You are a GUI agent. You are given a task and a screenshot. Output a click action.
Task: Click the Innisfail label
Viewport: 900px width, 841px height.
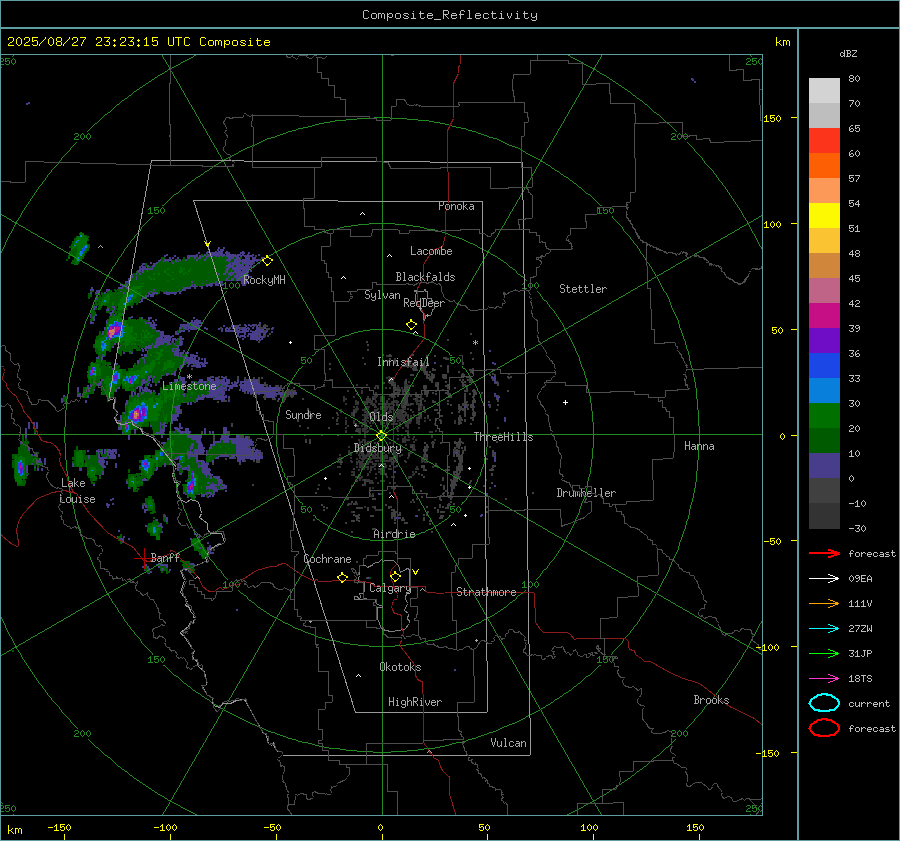point(403,362)
